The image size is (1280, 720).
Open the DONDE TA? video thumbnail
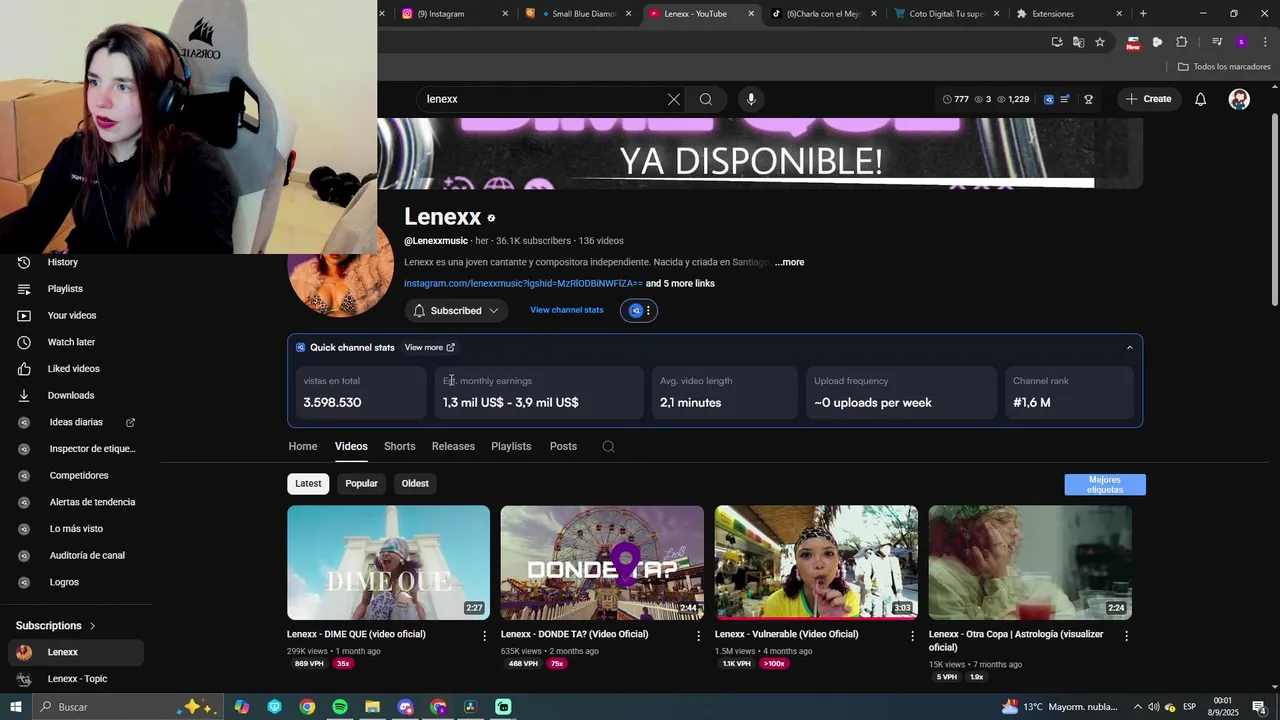click(x=602, y=563)
